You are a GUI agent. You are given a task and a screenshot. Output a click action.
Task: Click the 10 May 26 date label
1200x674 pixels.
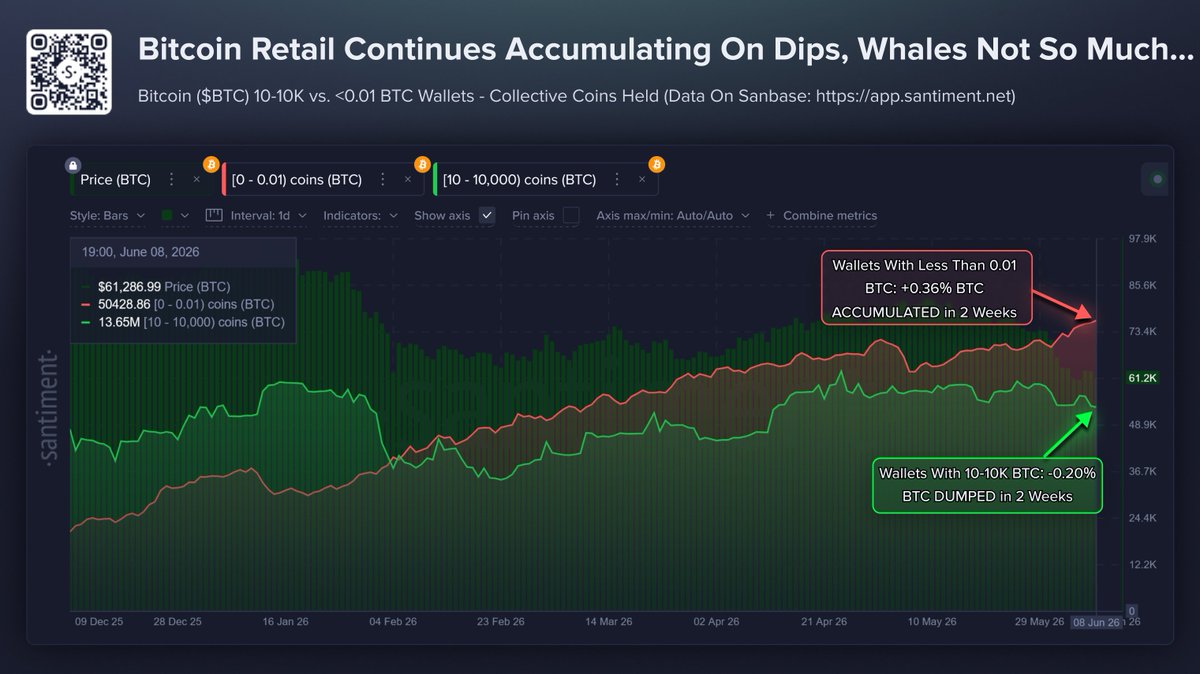(x=930, y=622)
